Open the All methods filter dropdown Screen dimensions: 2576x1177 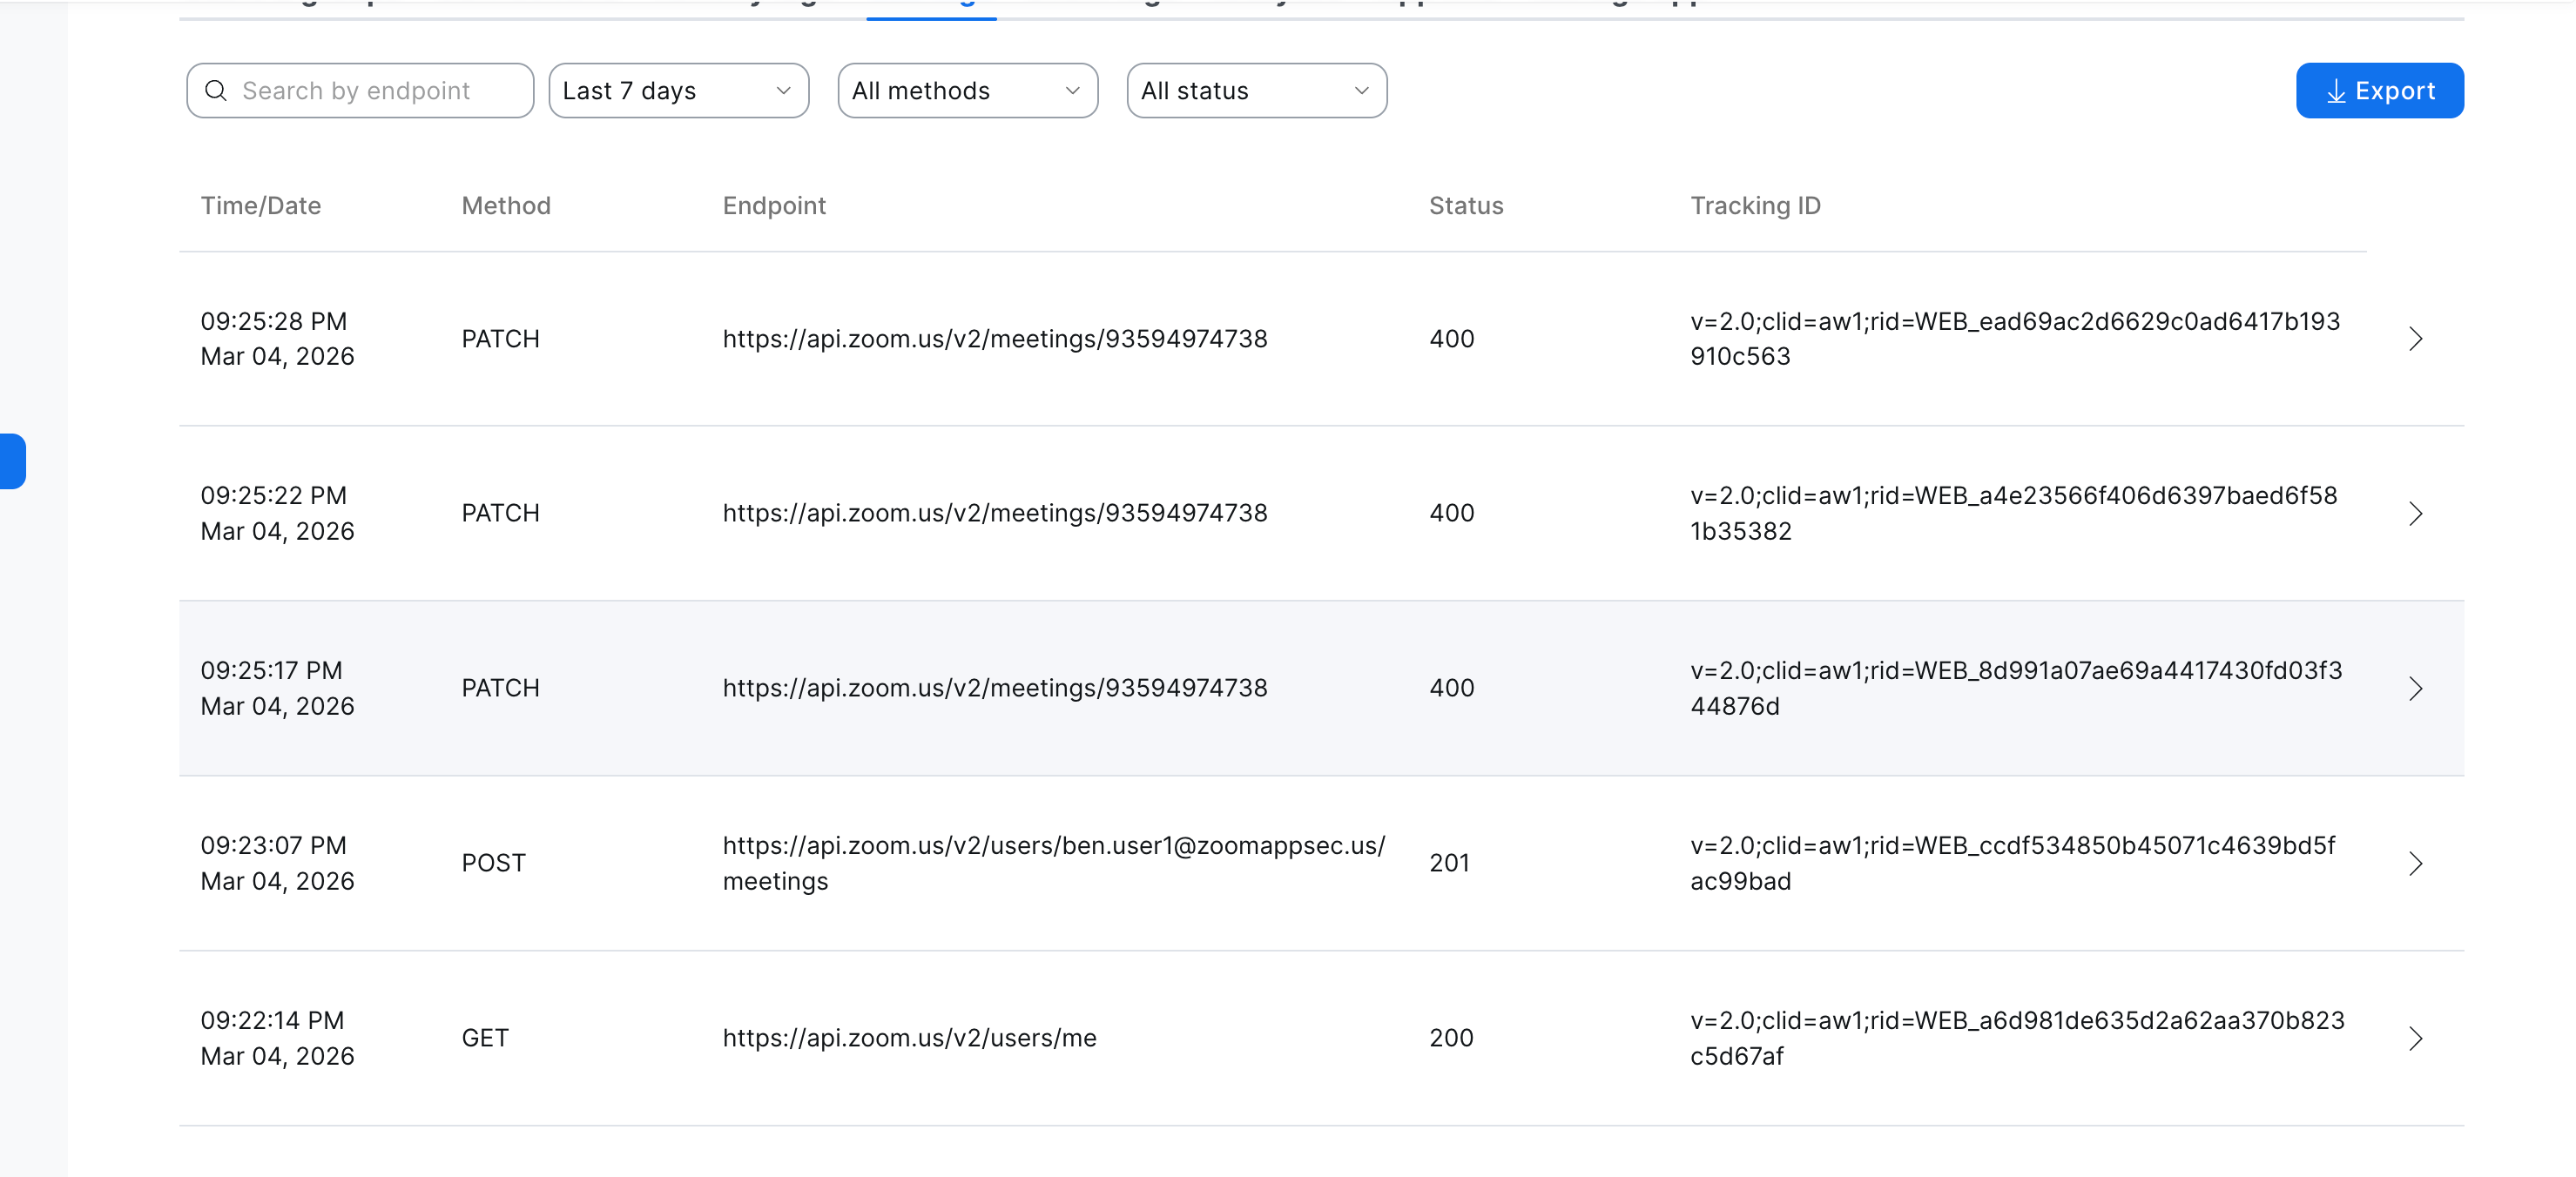point(967,91)
